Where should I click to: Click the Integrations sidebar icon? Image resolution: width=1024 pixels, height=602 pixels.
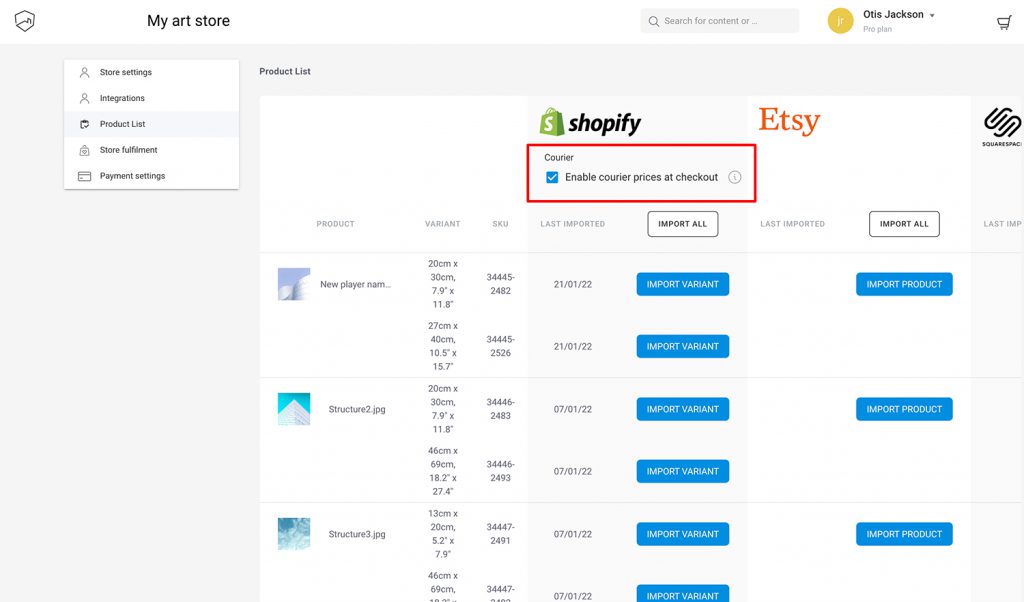pyautogui.click(x=84, y=99)
